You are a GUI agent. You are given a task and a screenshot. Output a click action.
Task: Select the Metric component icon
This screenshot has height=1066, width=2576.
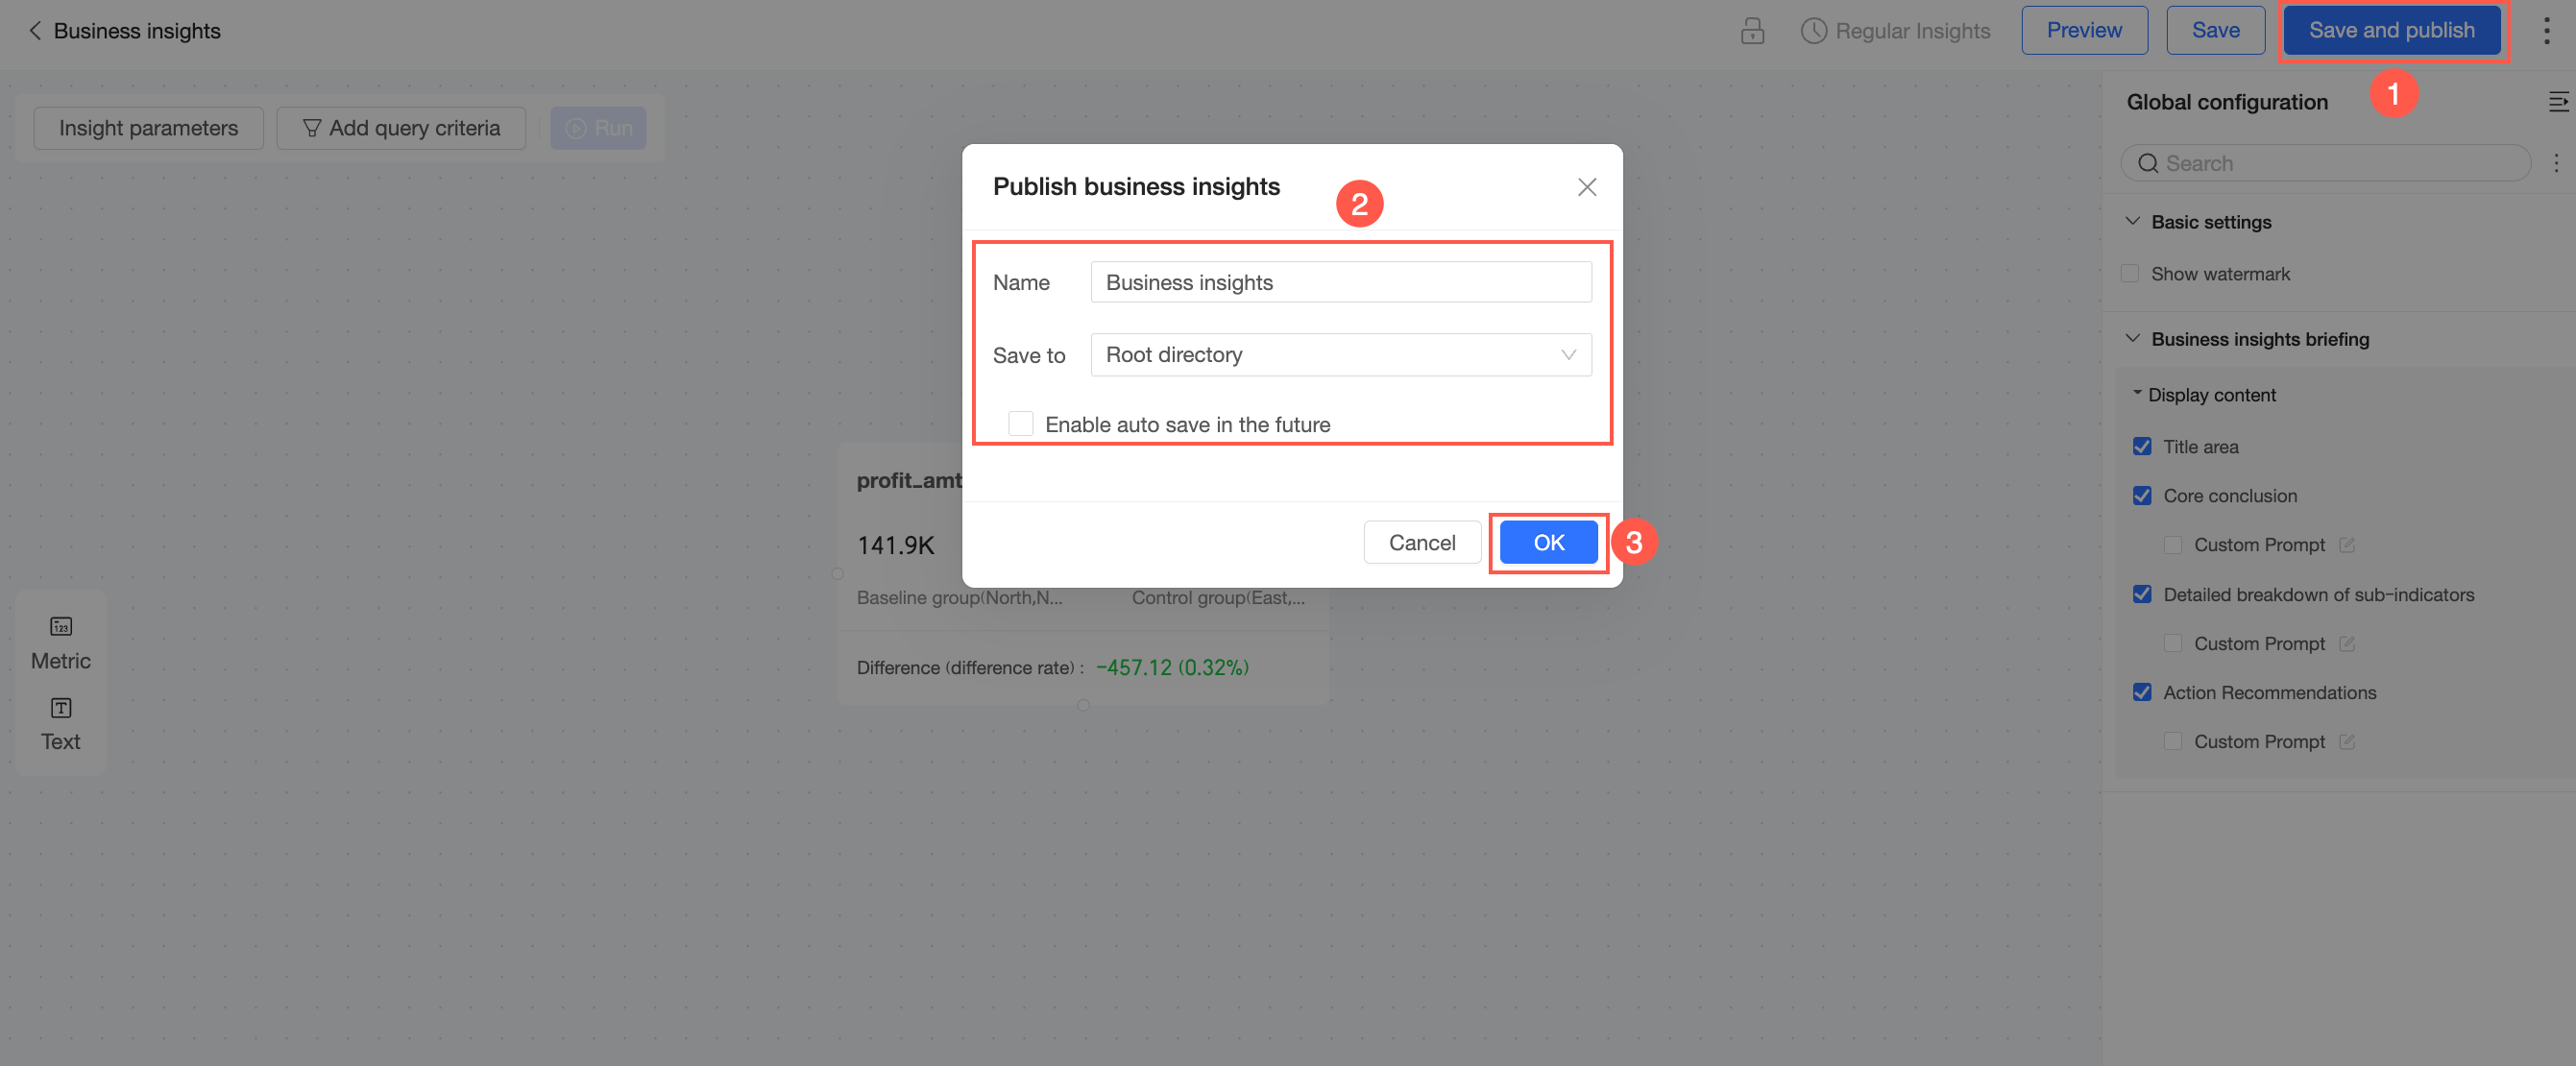[x=61, y=627]
